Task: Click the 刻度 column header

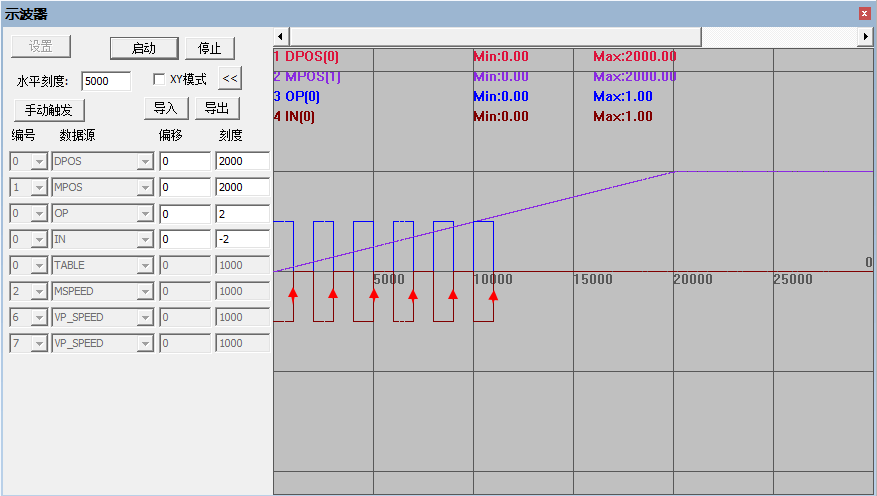Action: [230, 135]
